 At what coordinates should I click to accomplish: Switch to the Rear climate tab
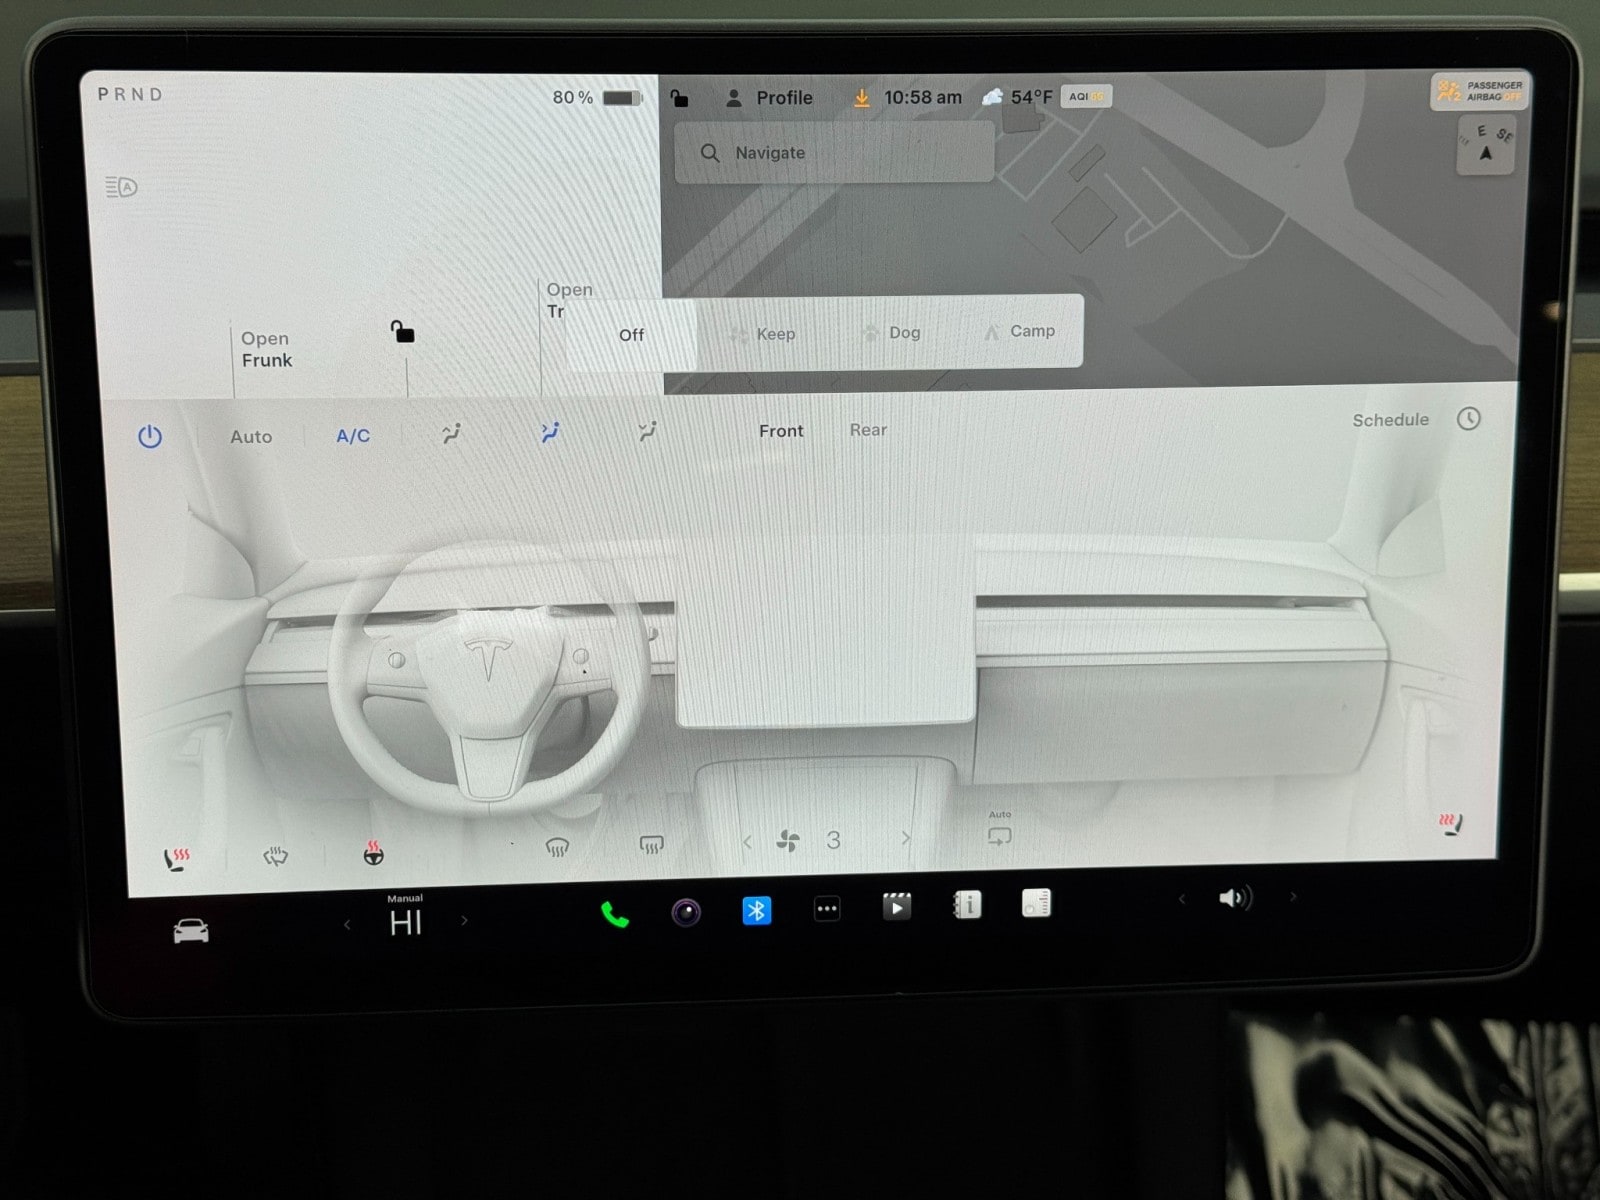coord(868,430)
